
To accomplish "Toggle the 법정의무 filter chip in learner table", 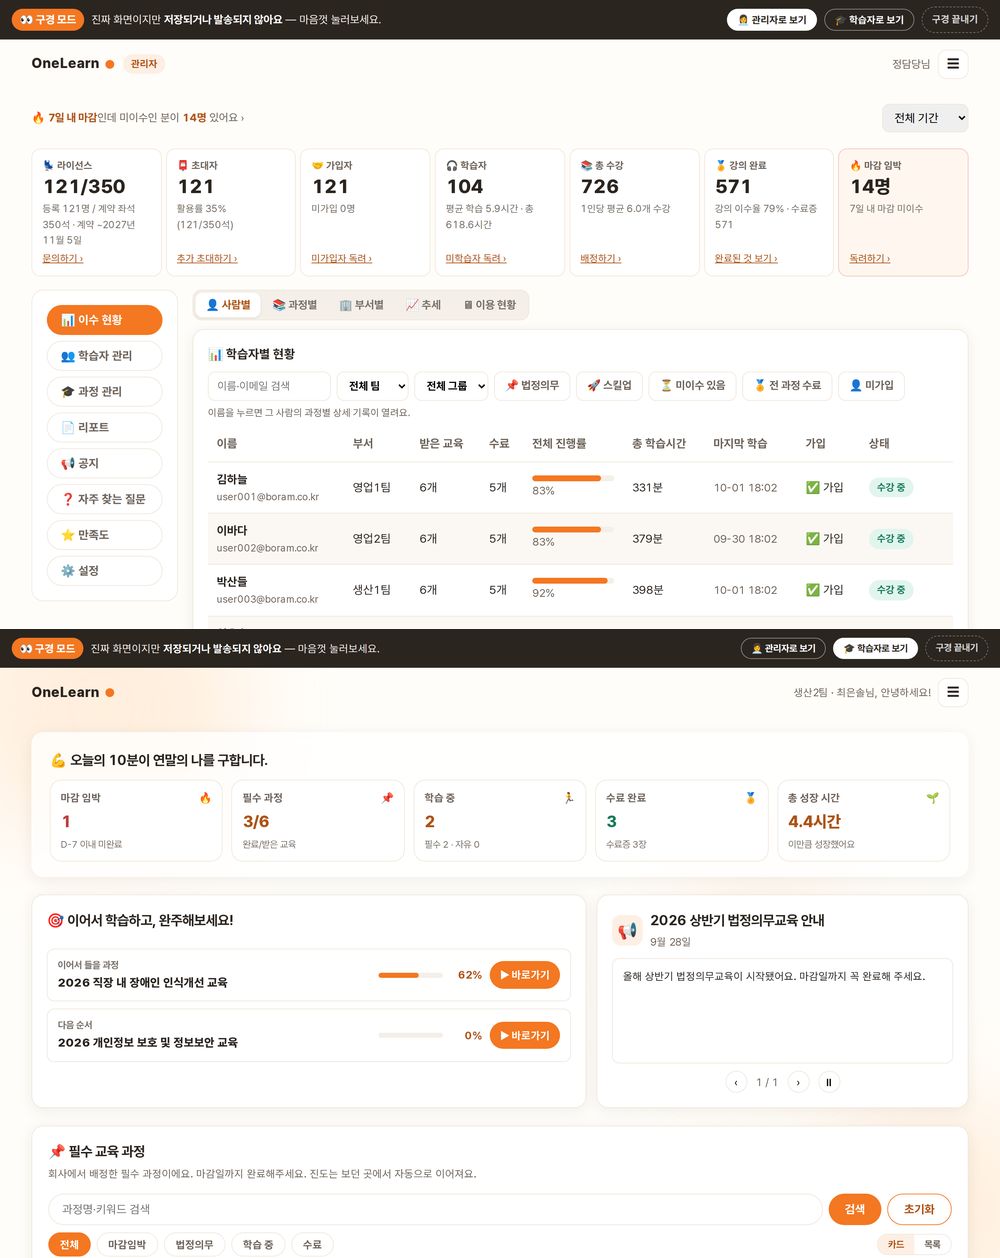I will pyautogui.click(x=532, y=386).
